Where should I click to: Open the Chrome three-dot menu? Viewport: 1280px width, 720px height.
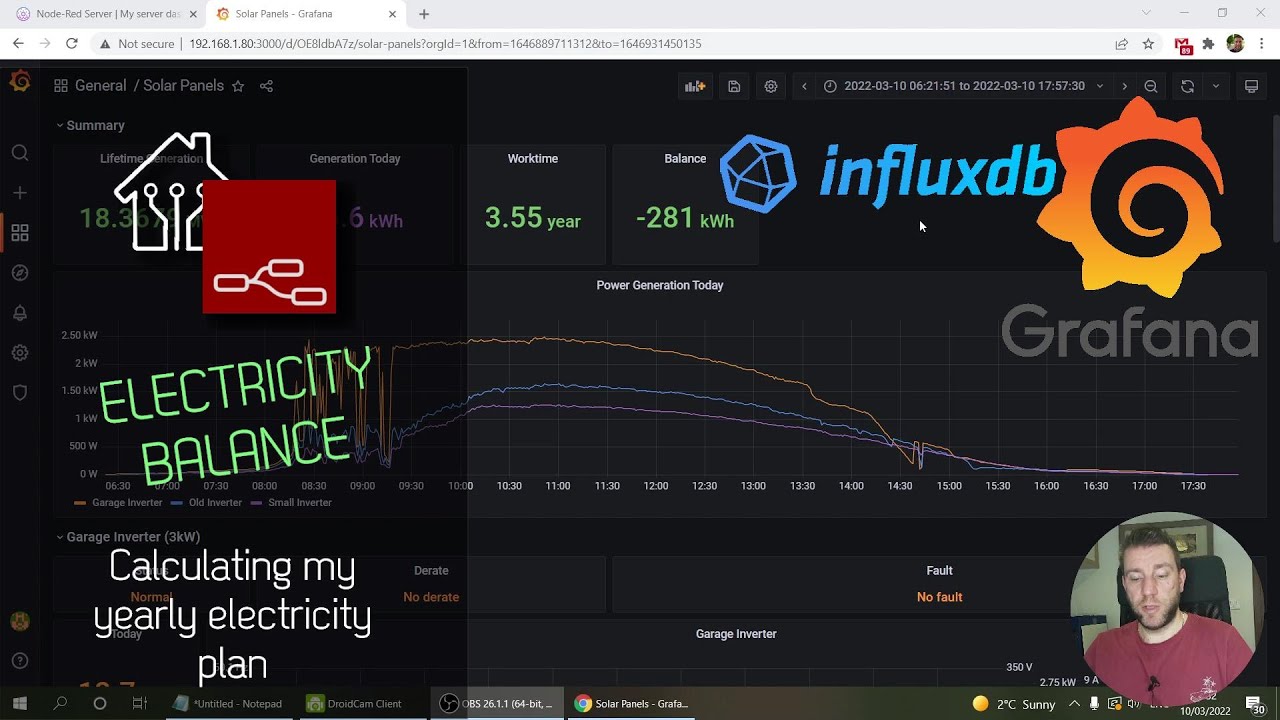pos(1262,44)
